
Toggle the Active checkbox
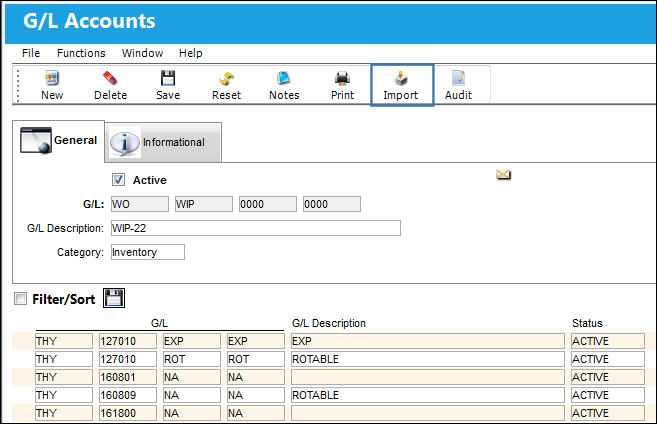118,180
